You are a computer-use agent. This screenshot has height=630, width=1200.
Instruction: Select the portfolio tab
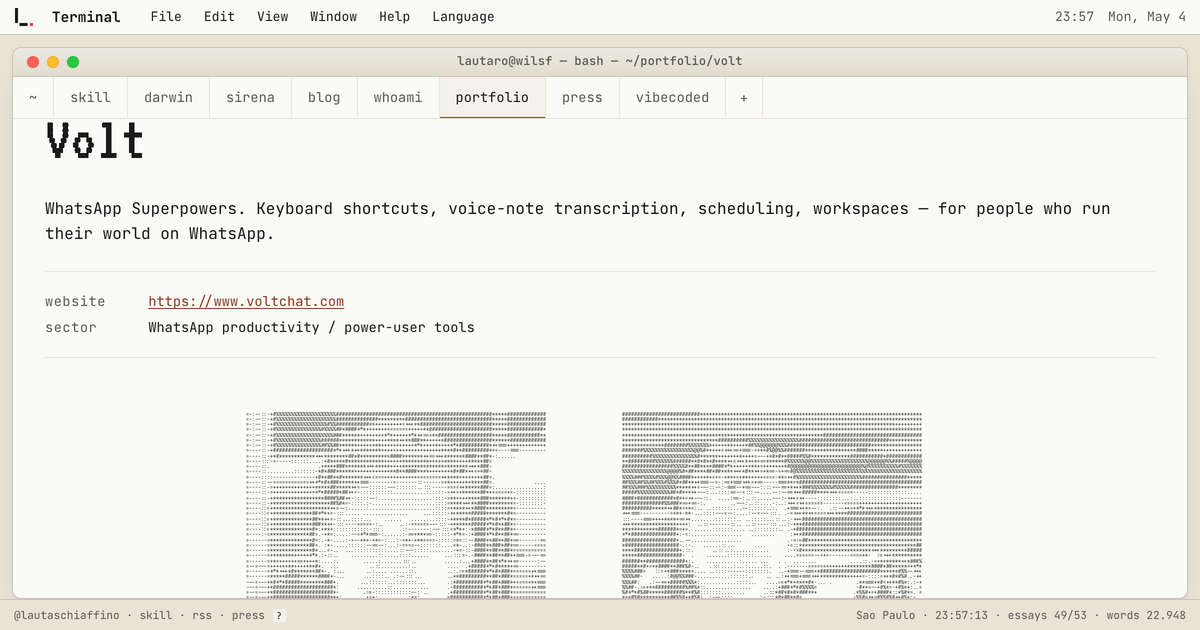click(x=492, y=98)
